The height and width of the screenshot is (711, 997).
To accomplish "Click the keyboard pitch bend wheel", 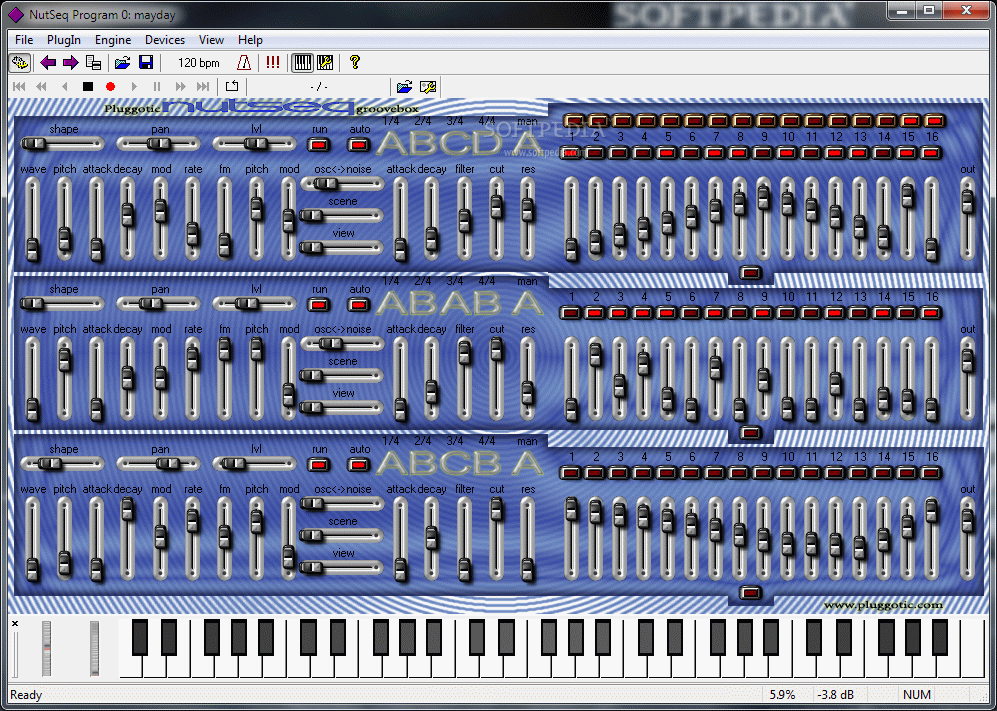I will pyautogui.click(x=46, y=648).
